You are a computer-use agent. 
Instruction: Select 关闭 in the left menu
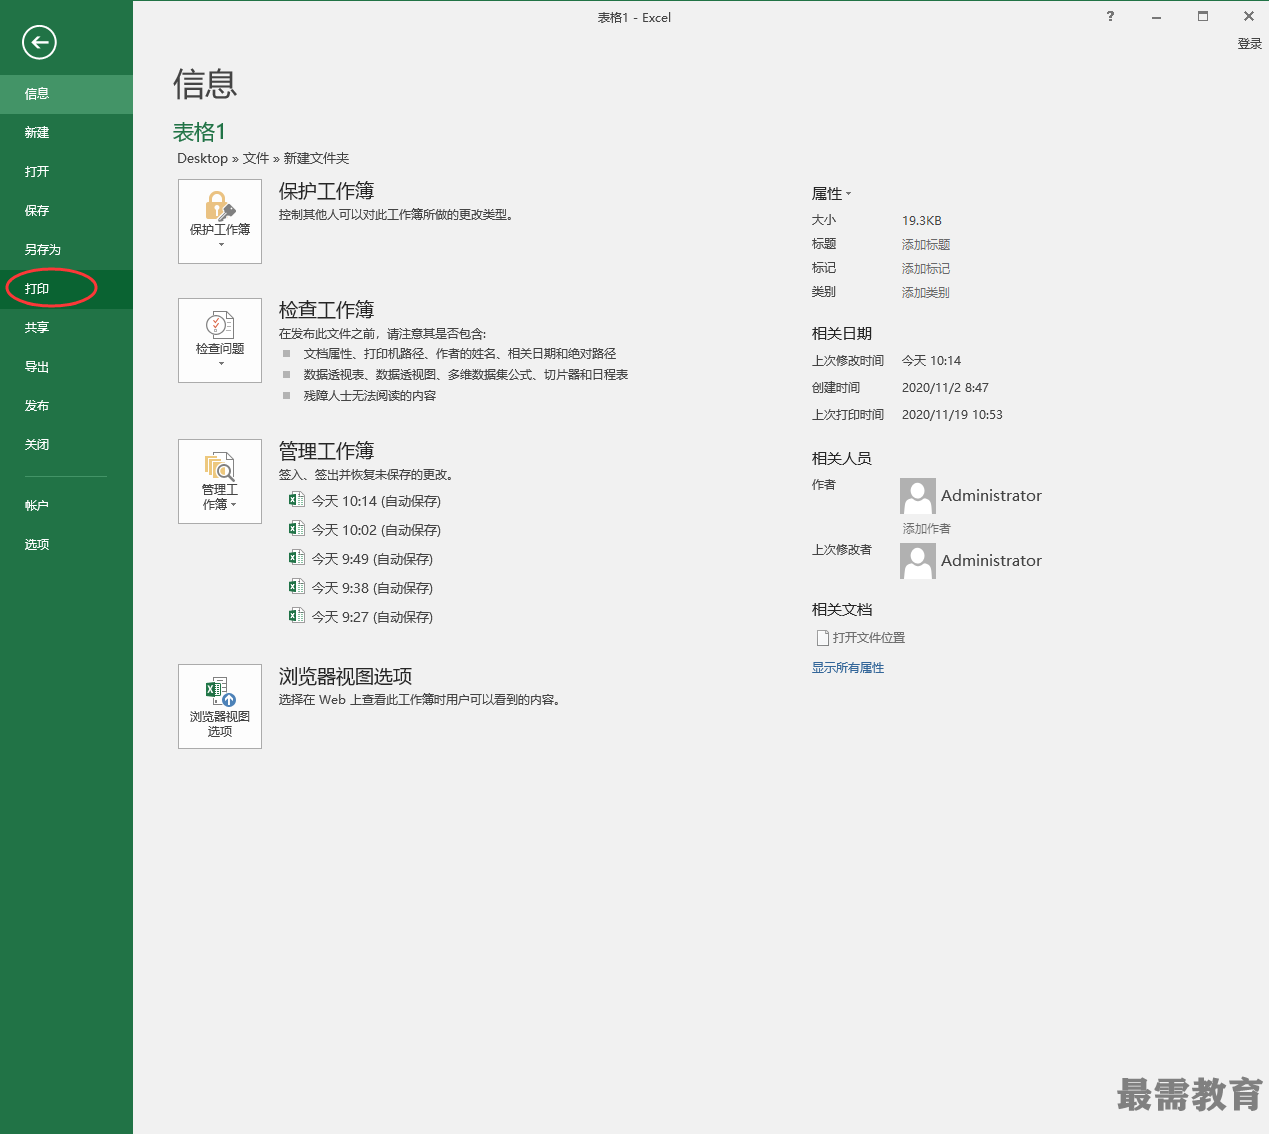point(66,445)
